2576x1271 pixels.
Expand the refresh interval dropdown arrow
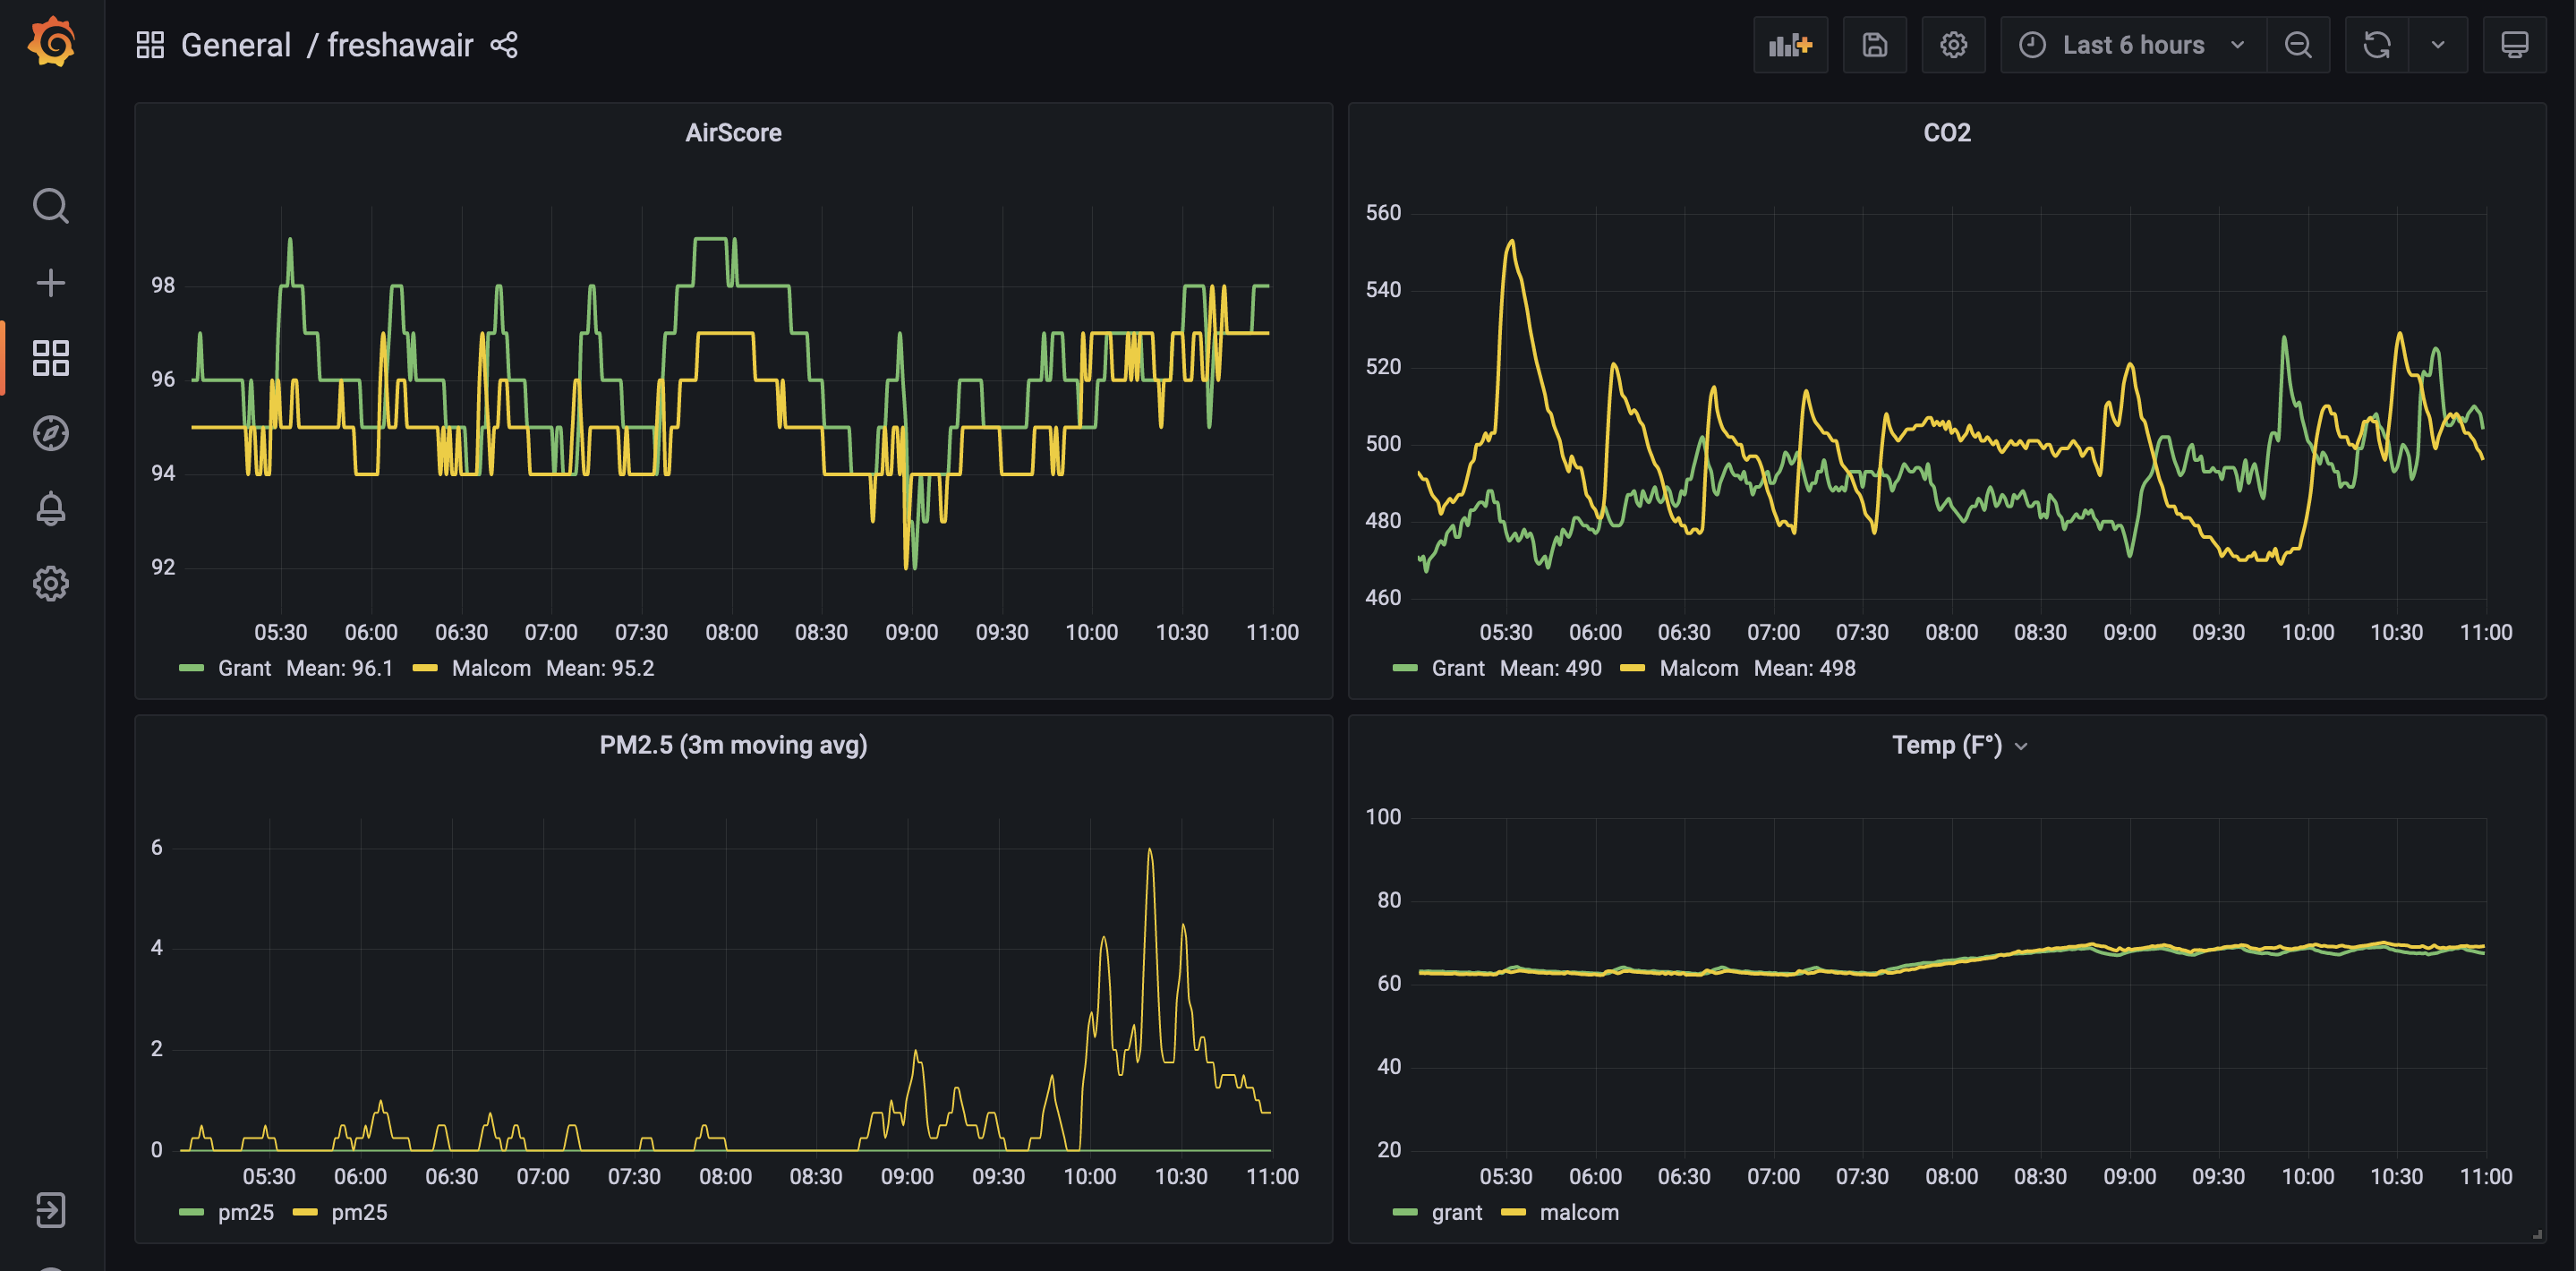pos(2437,45)
